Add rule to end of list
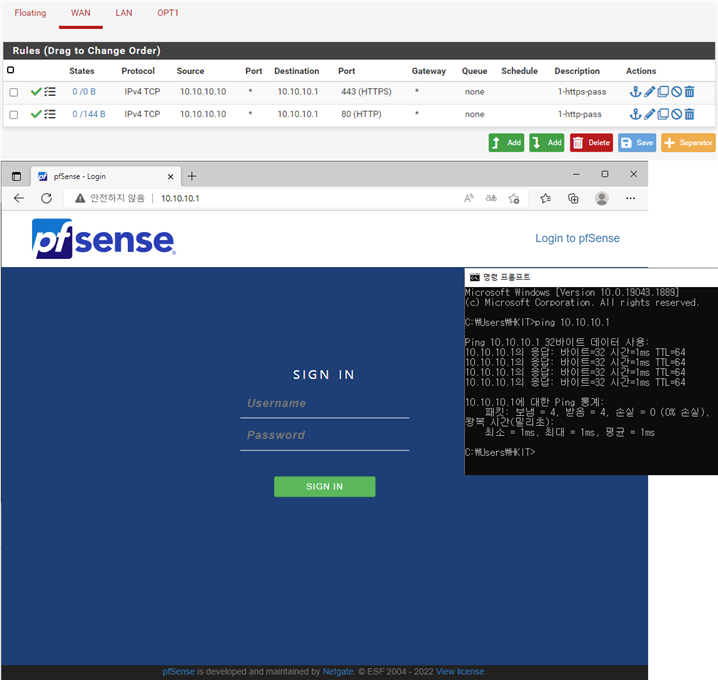Viewport: 718px width, 680px height. pos(547,143)
